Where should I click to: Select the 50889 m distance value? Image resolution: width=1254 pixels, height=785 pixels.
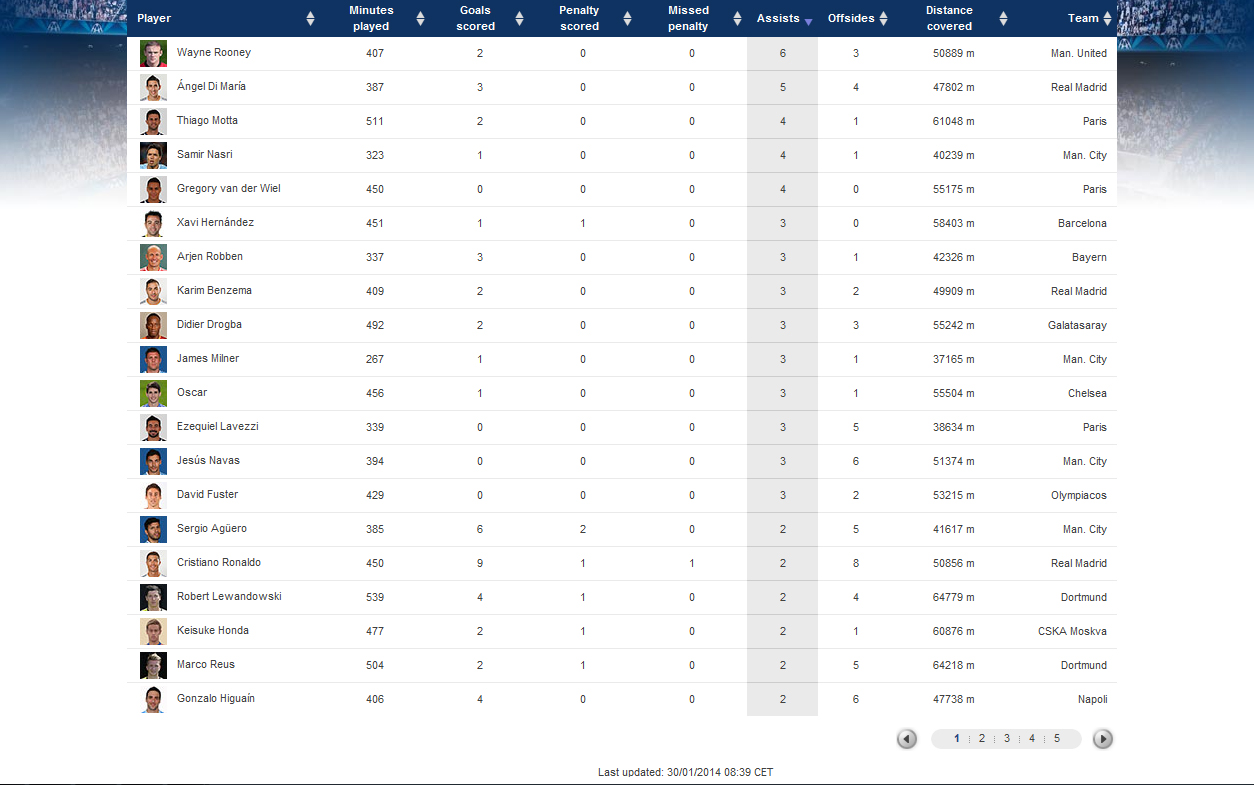pos(953,53)
